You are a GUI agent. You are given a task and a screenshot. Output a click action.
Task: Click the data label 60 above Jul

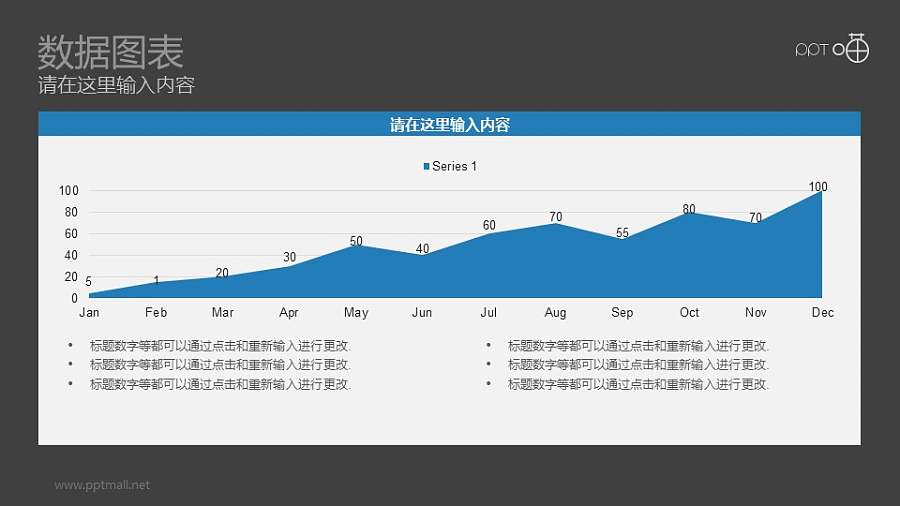pos(489,225)
